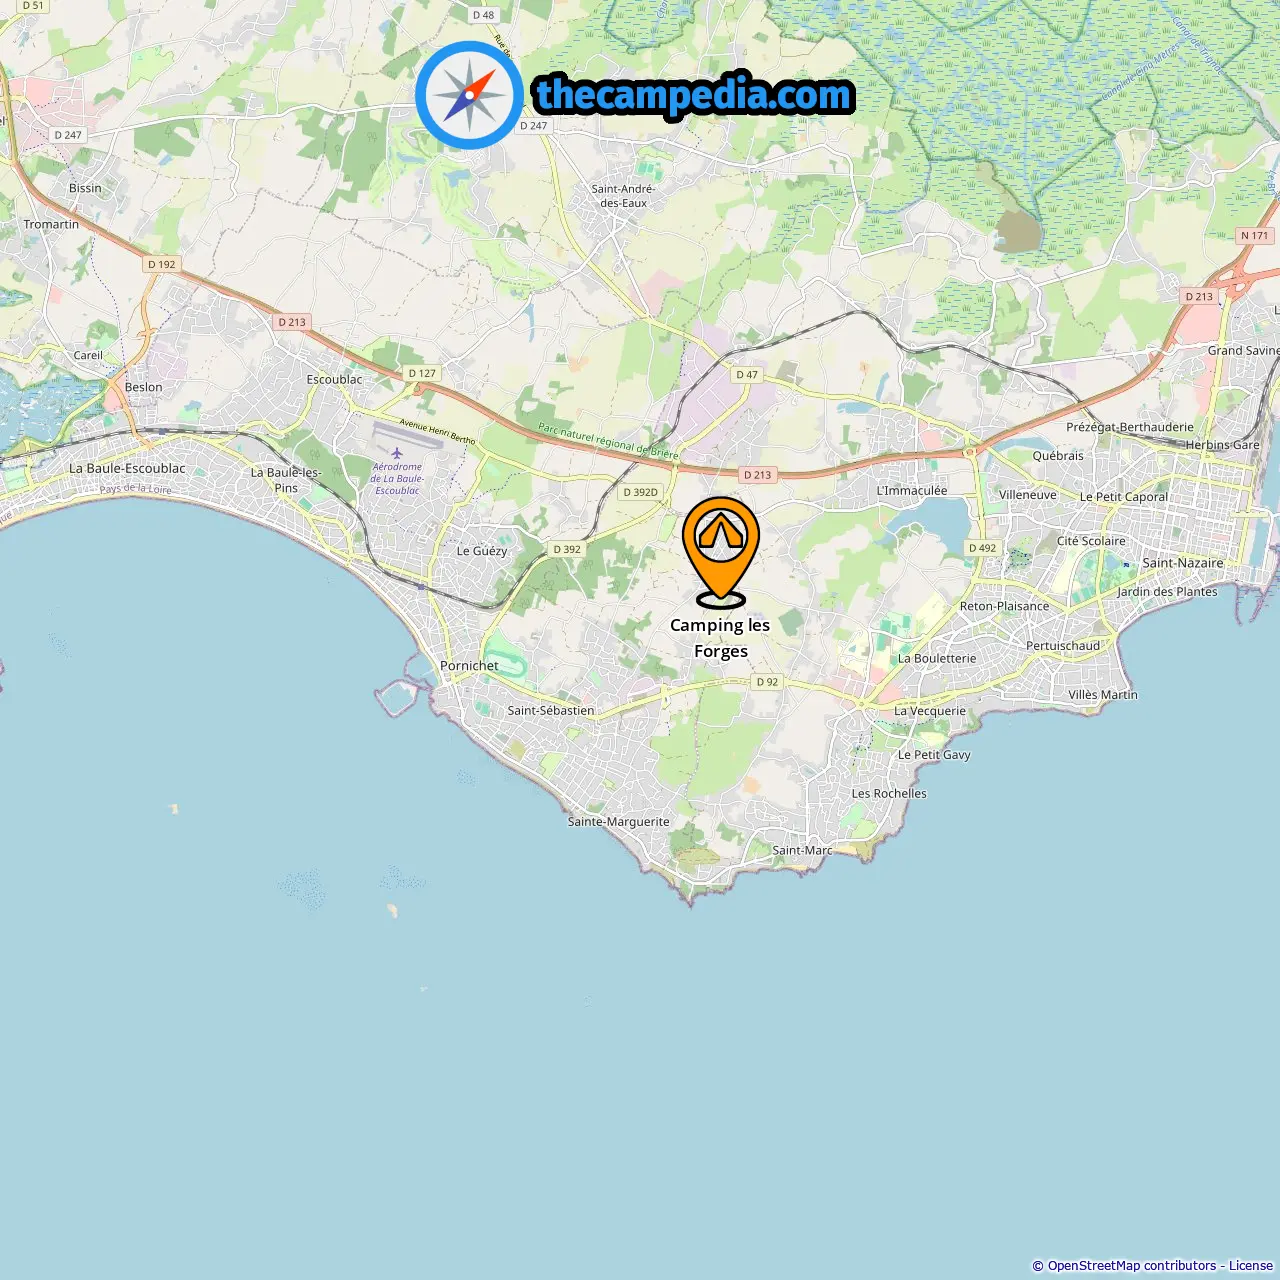The width and height of the screenshot is (1280, 1280).
Task: Select the Pornichet town label
Action: (x=469, y=666)
